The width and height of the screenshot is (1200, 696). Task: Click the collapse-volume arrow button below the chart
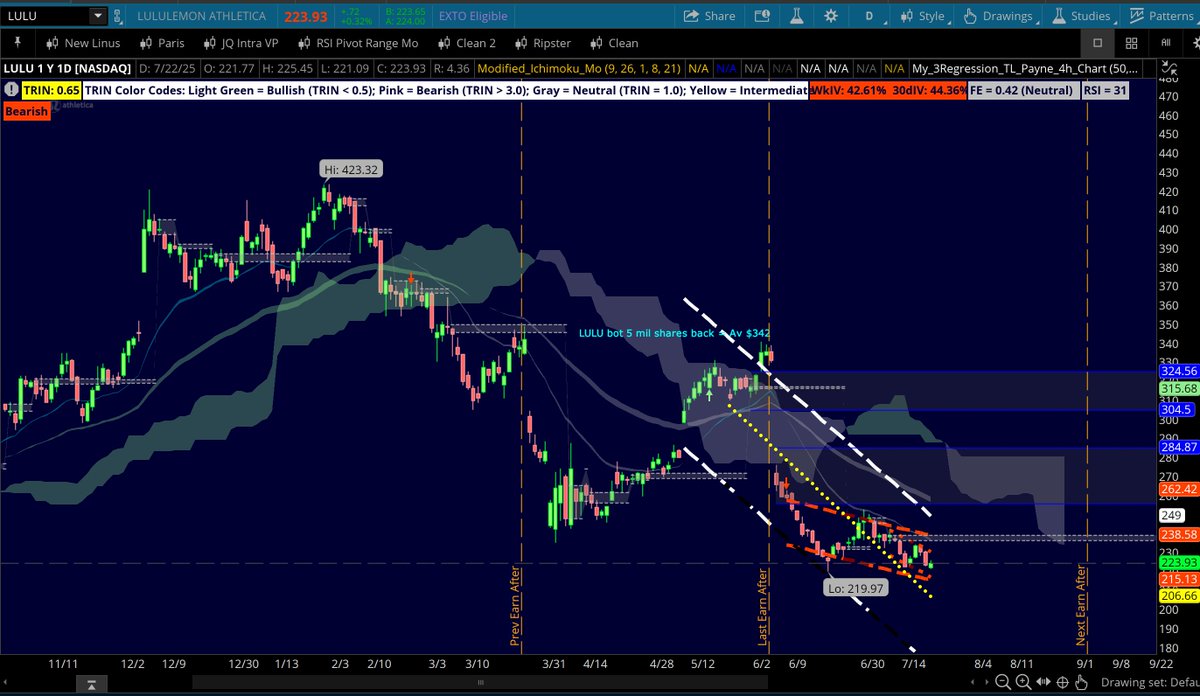click(90, 685)
